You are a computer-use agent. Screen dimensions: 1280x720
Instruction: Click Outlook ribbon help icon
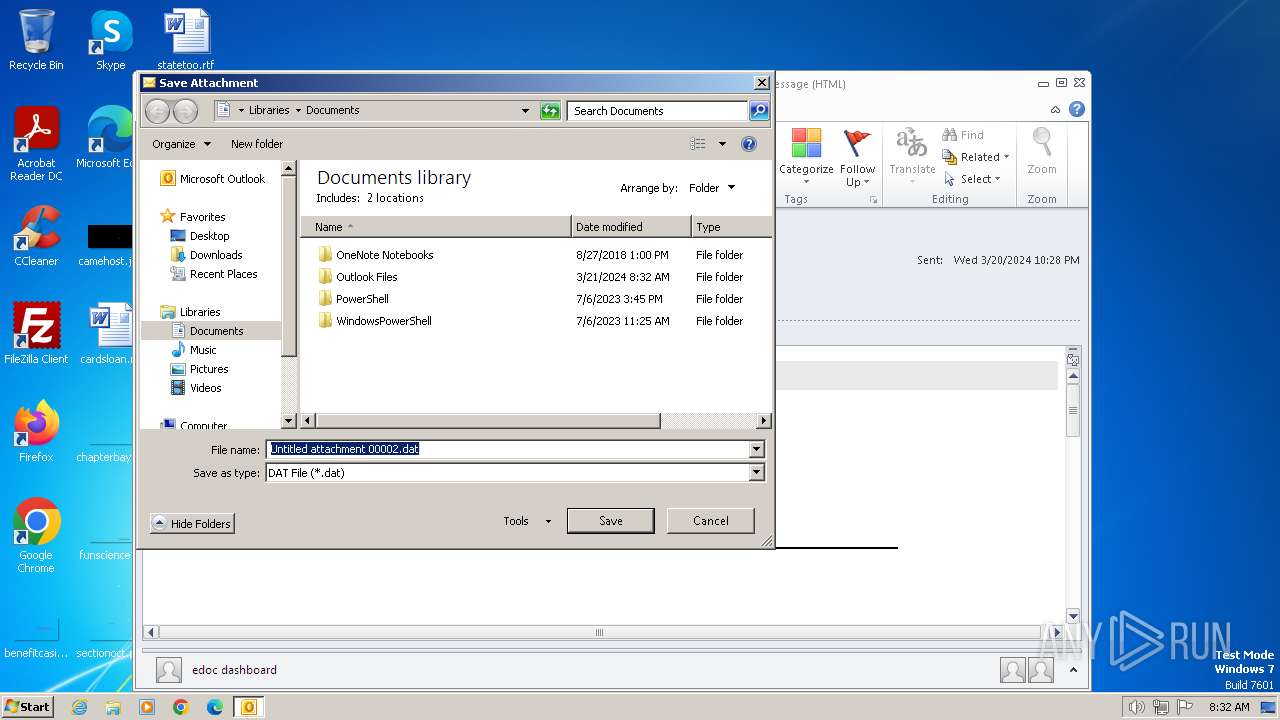point(1077,109)
